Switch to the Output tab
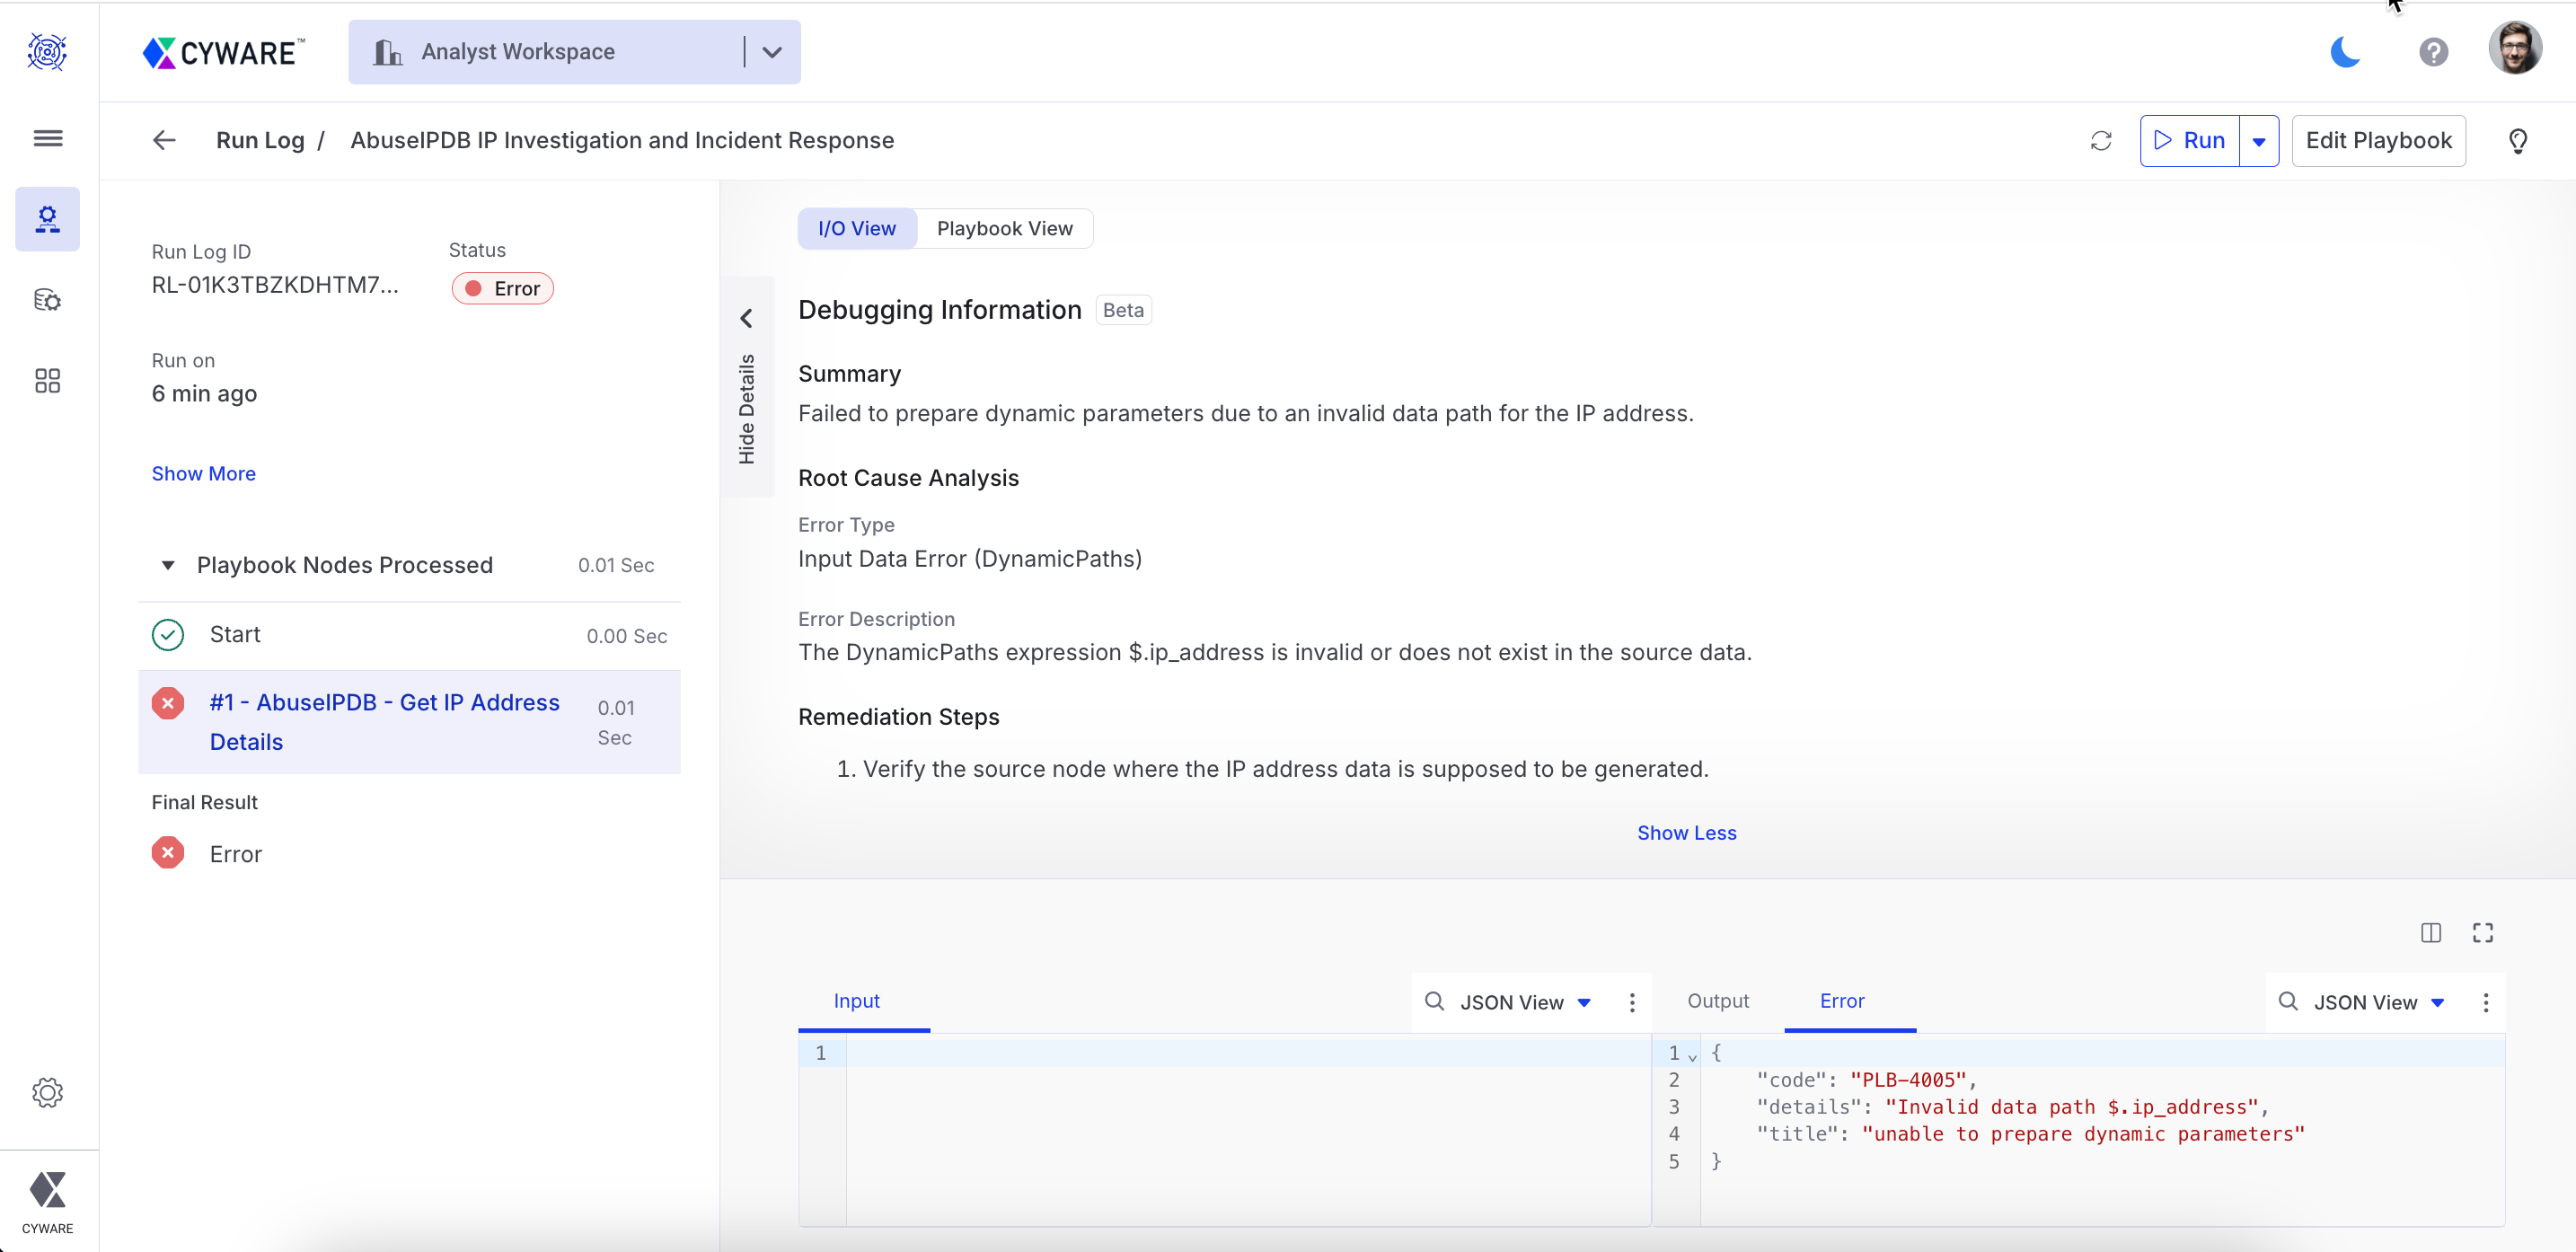Screen dimensions: 2576x1252 point(1717,1001)
